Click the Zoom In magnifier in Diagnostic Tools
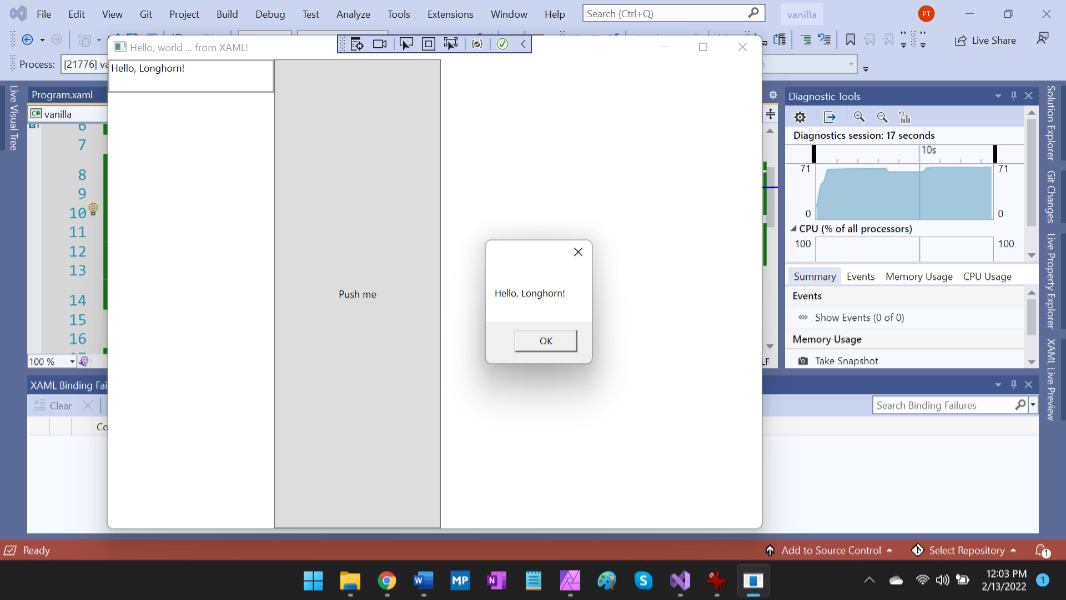Screen dimensions: 1066x600 tap(859, 117)
